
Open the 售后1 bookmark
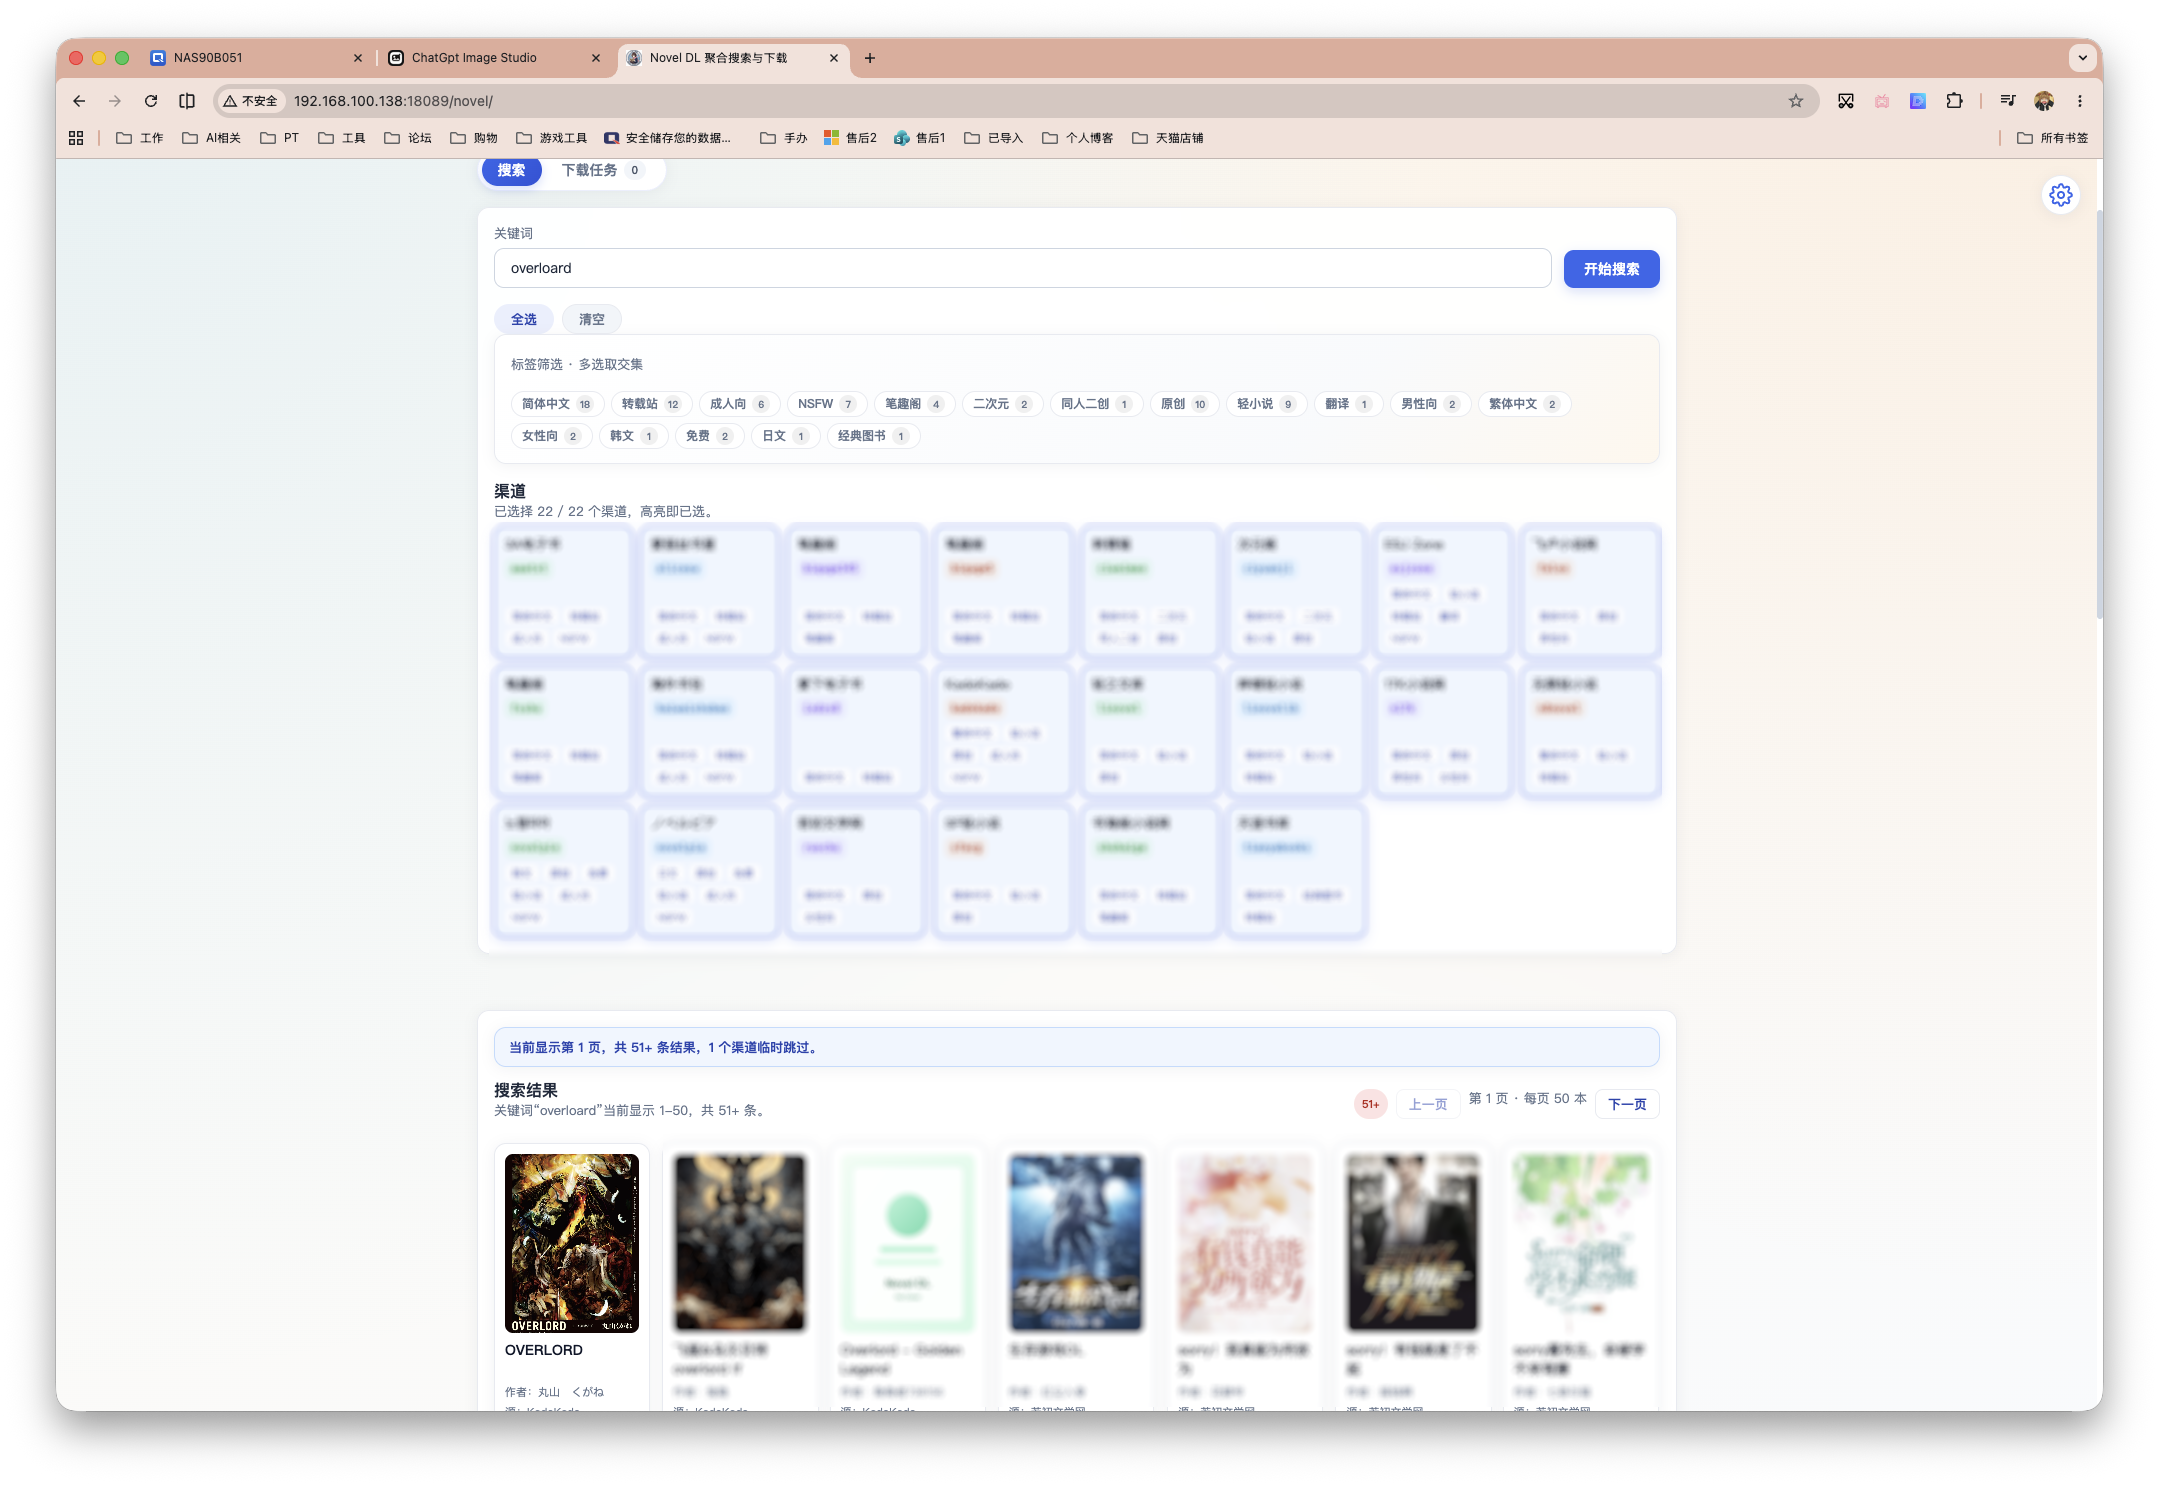(x=919, y=138)
